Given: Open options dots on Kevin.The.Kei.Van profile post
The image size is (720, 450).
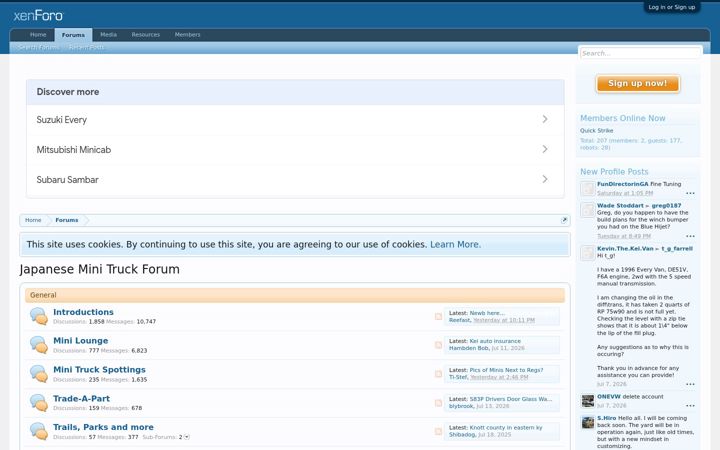Looking at the screenshot, I should point(690,384).
